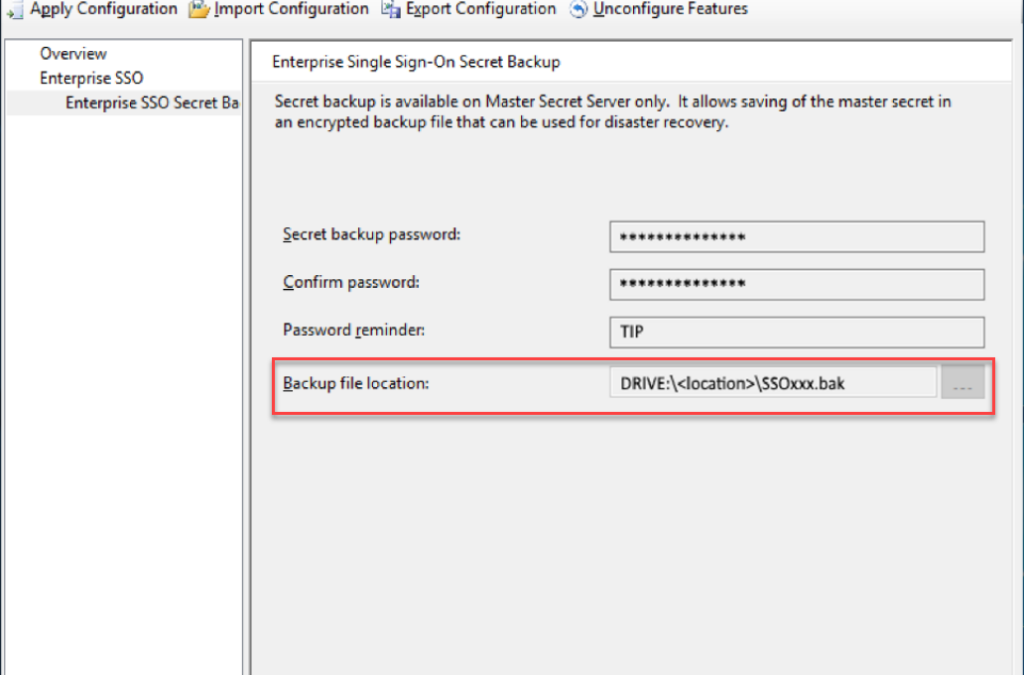Click the 'Backup file location:' label
The height and width of the screenshot is (675, 1024).
356,383
